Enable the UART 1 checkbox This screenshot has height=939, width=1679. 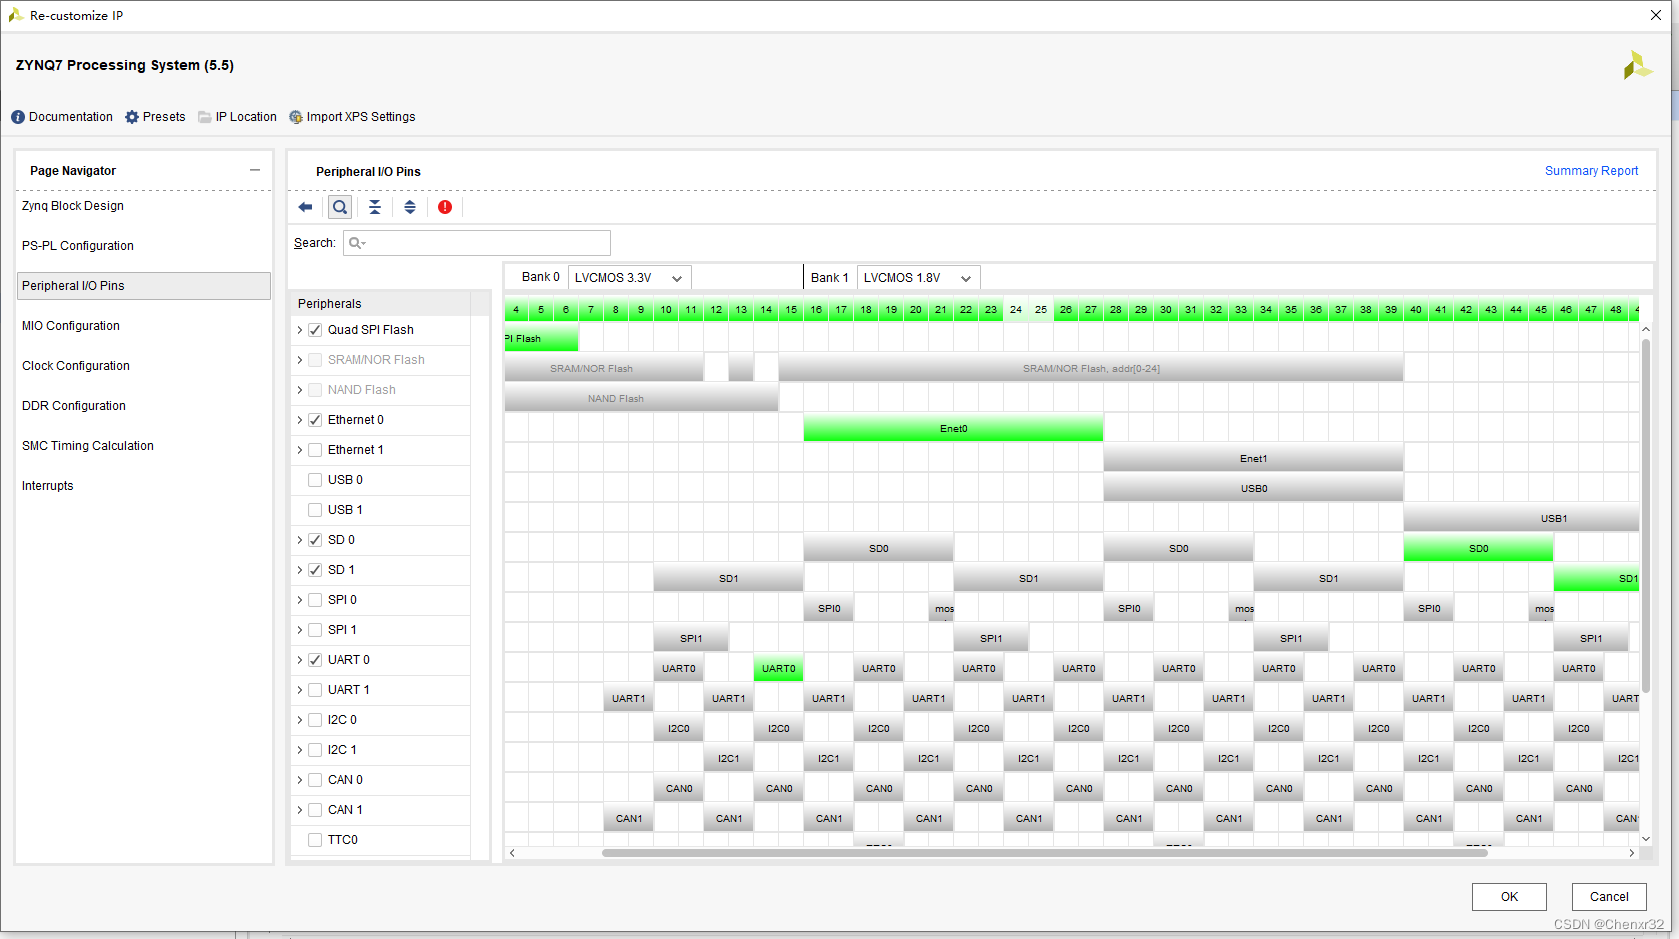315,690
